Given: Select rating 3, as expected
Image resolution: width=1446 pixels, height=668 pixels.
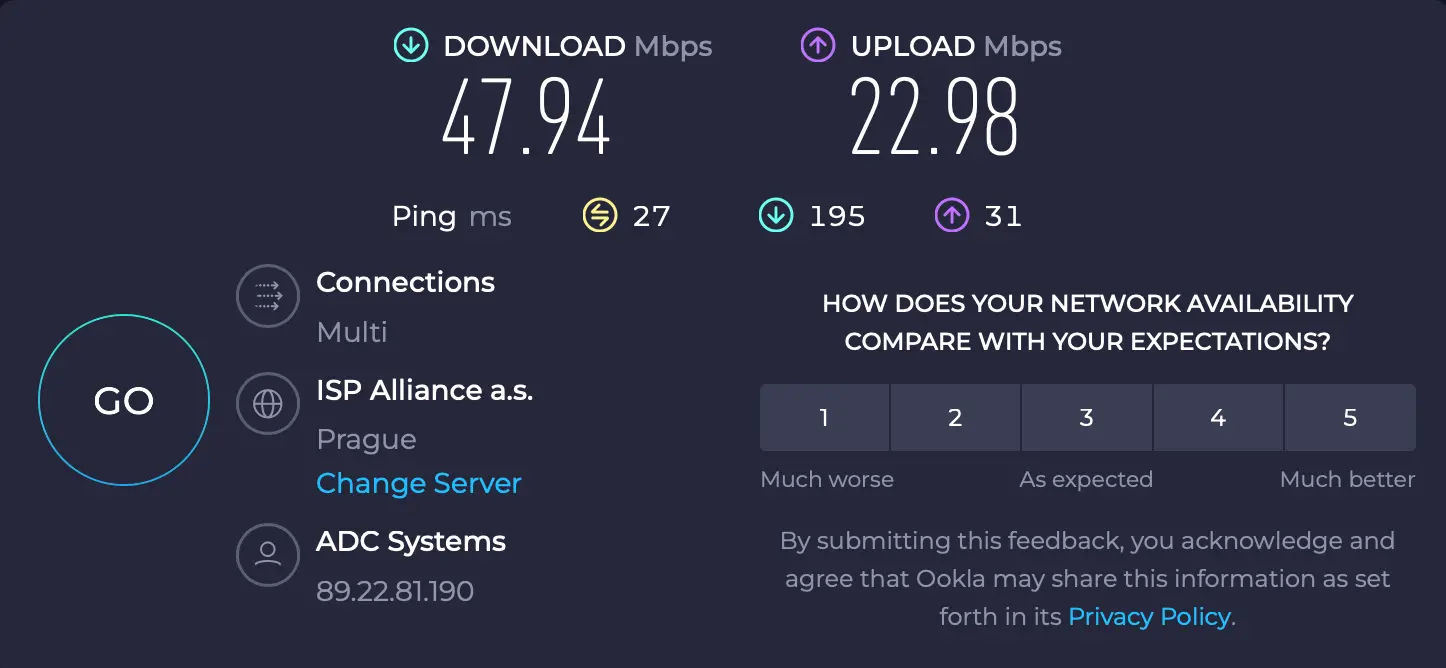Looking at the screenshot, I should tap(1087, 418).
